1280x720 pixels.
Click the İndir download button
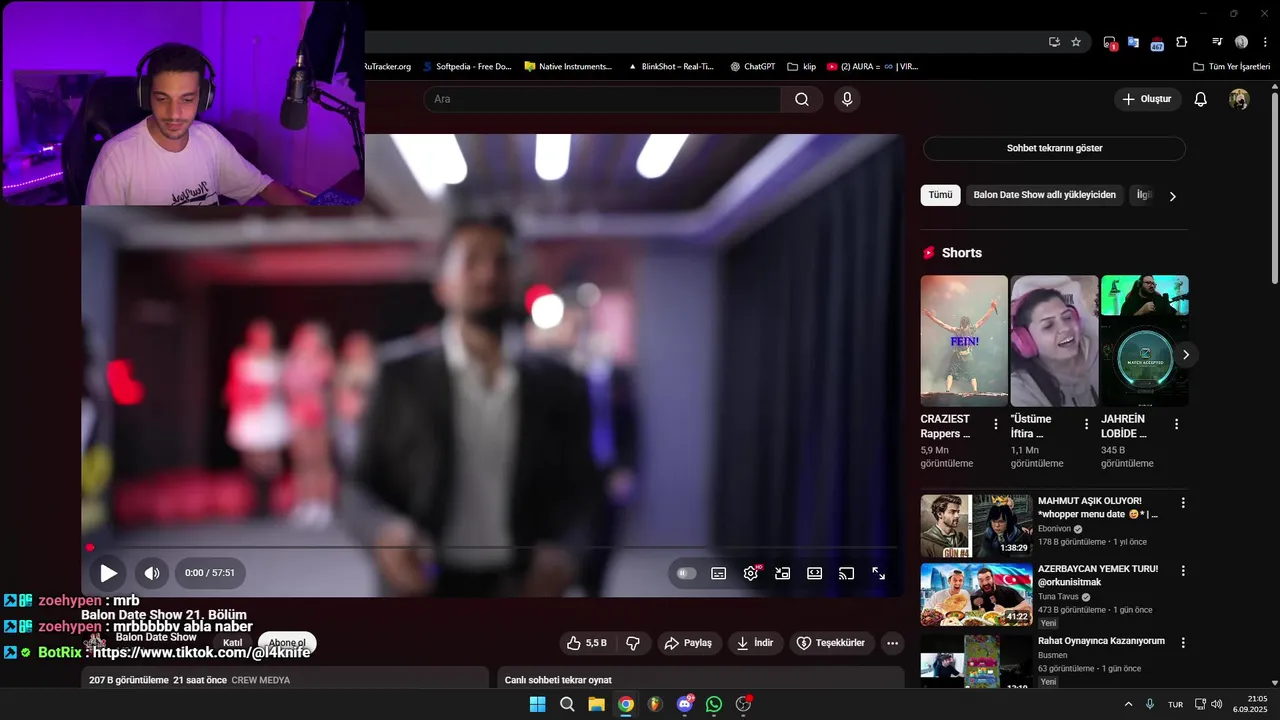(x=755, y=643)
